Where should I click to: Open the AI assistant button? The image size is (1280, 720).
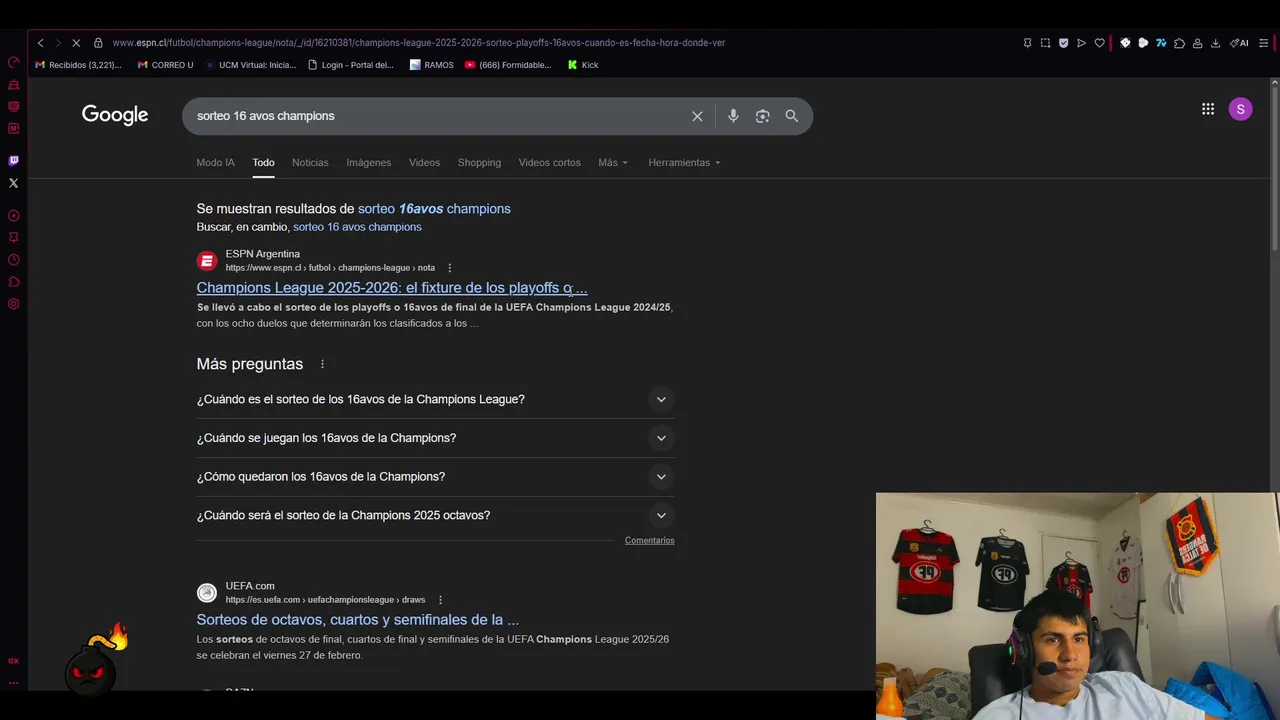pyautogui.click(x=1239, y=43)
